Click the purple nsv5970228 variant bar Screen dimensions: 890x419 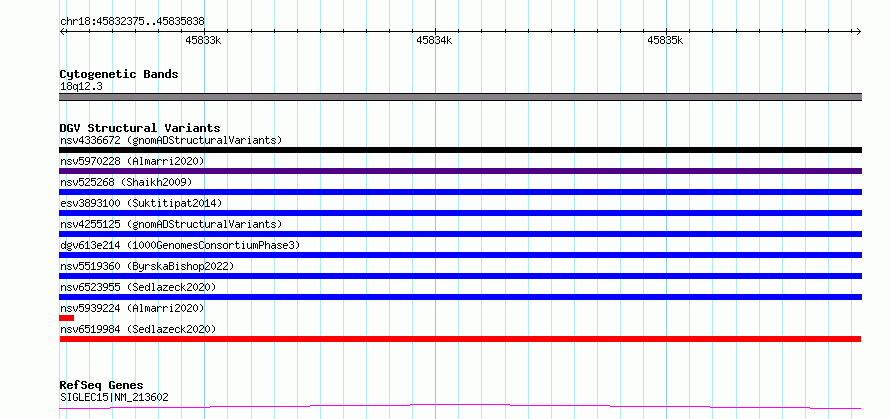(460, 171)
